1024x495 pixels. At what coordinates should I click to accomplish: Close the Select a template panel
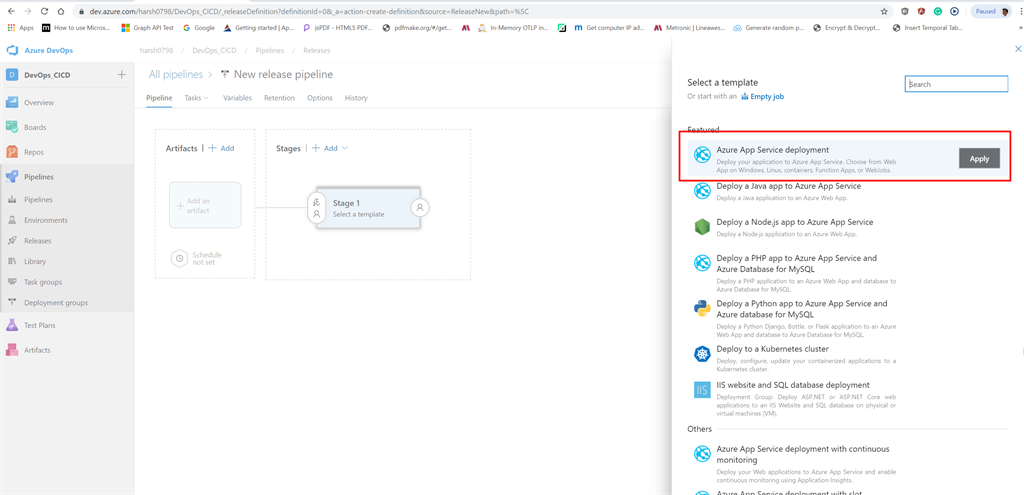(1017, 49)
